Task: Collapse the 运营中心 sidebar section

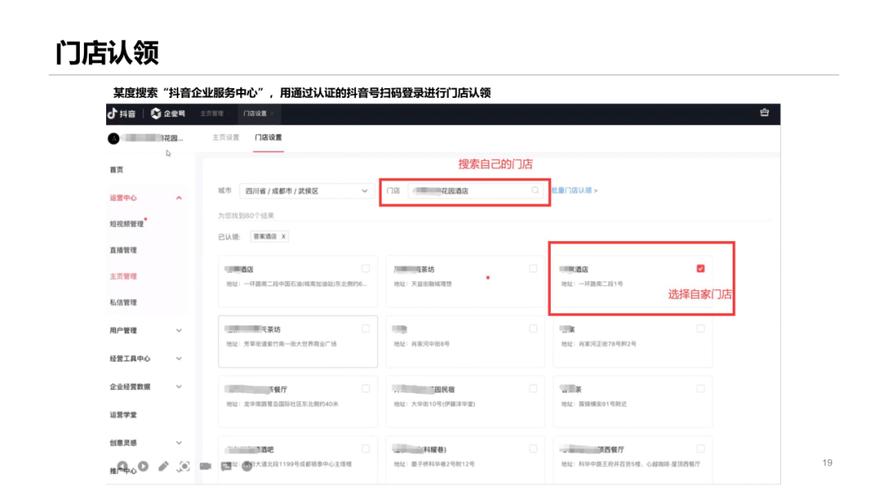Action: pos(179,198)
